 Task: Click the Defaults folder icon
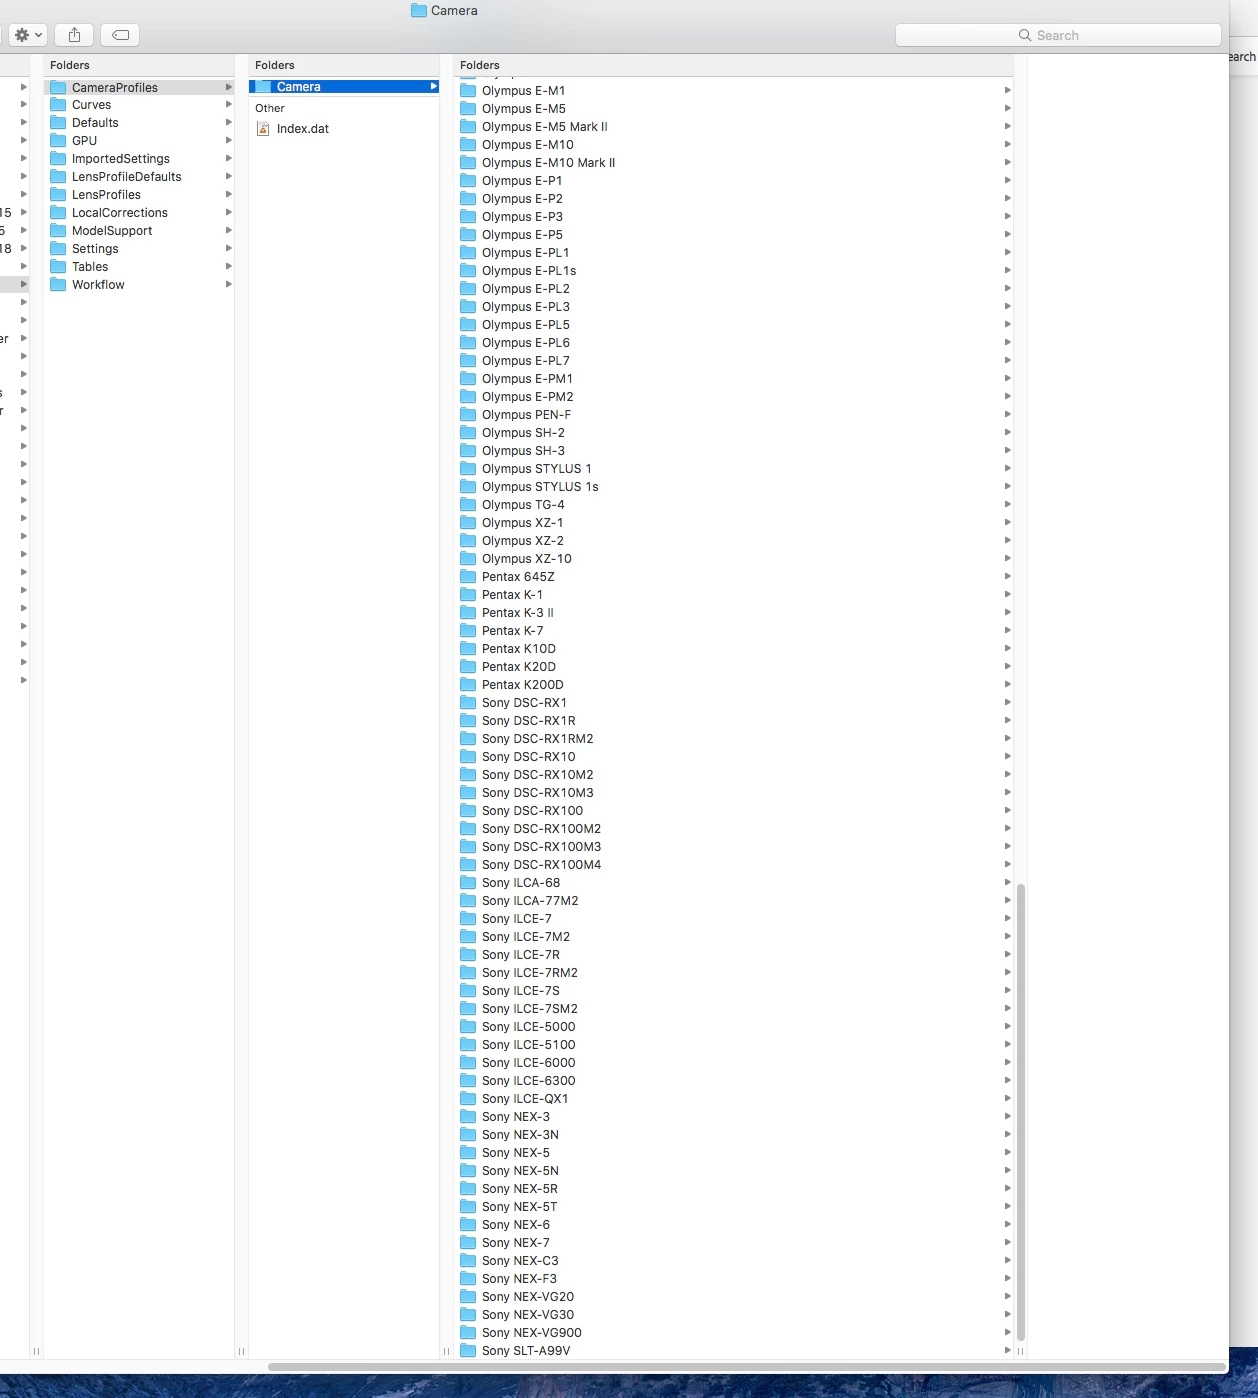point(58,123)
